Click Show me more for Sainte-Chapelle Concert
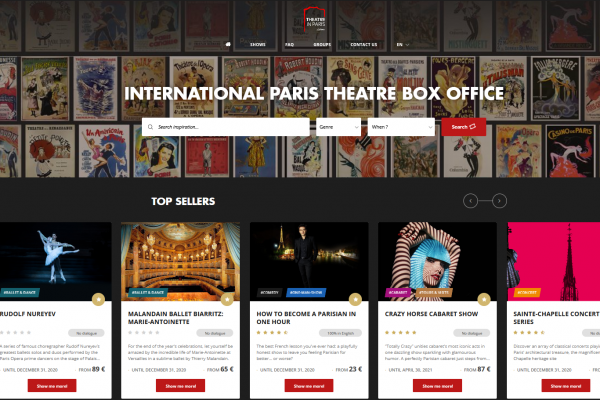Screen dimensions: 600x400 point(566,385)
